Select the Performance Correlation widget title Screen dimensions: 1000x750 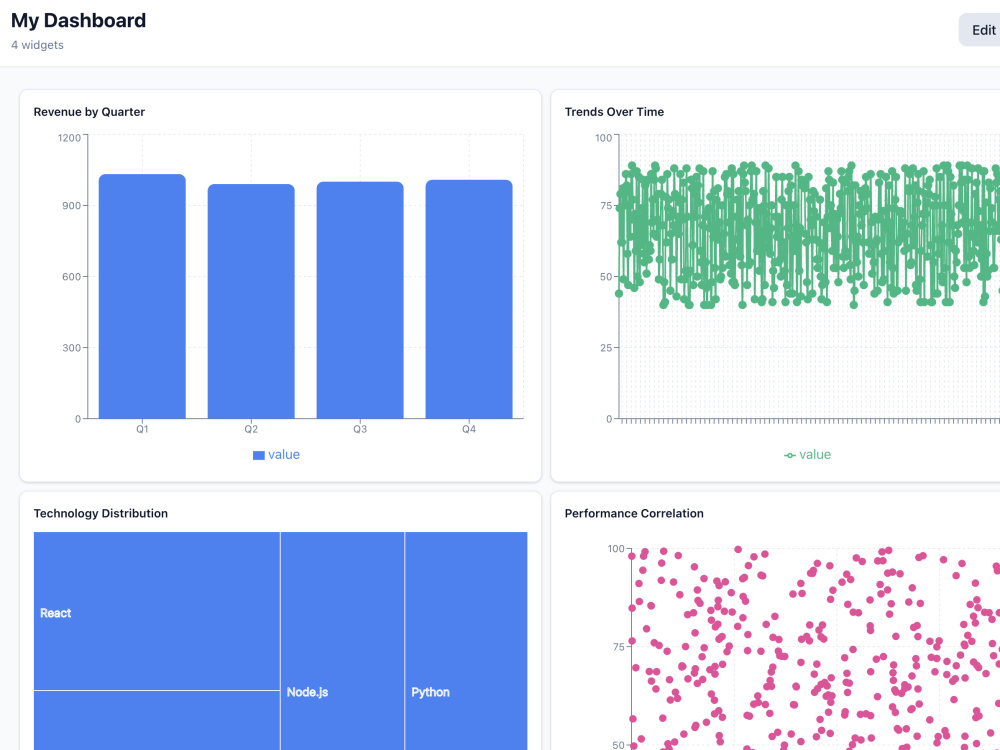pos(634,513)
